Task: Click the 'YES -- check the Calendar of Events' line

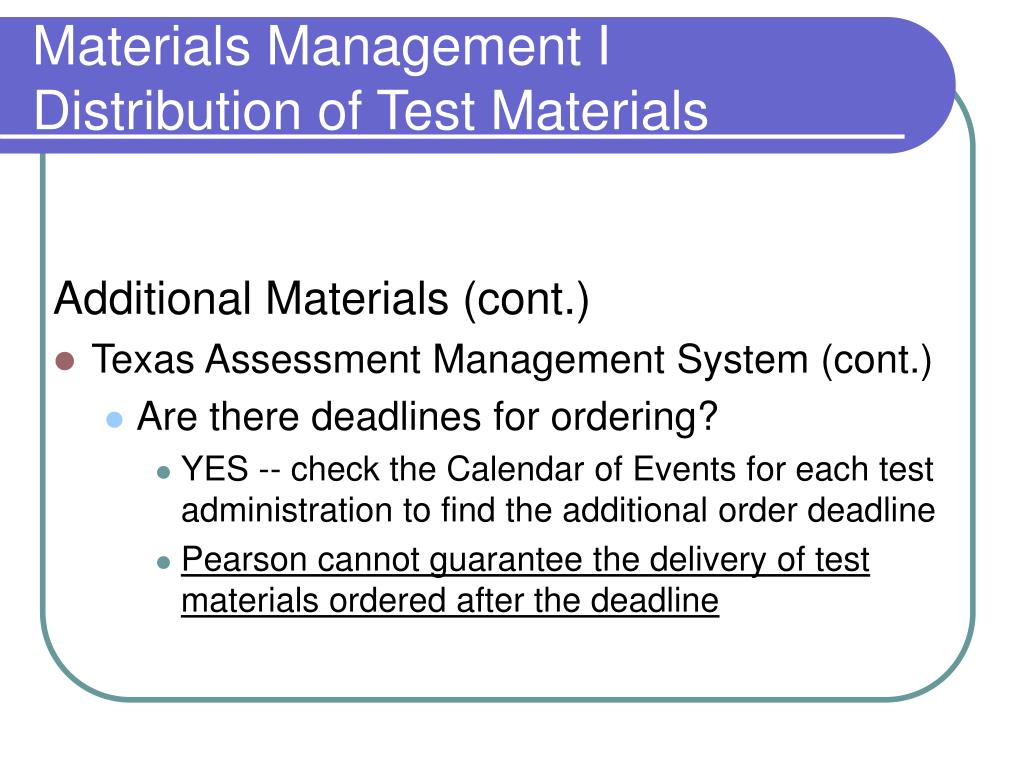Action: click(558, 469)
